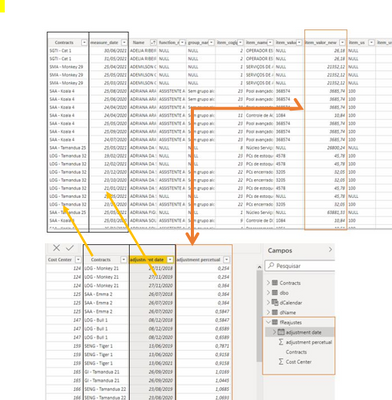Open filter dropdown on adjustment percetual column
This screenshot has height=400, width=392.
pyautogui.click(x=227, y=260)
